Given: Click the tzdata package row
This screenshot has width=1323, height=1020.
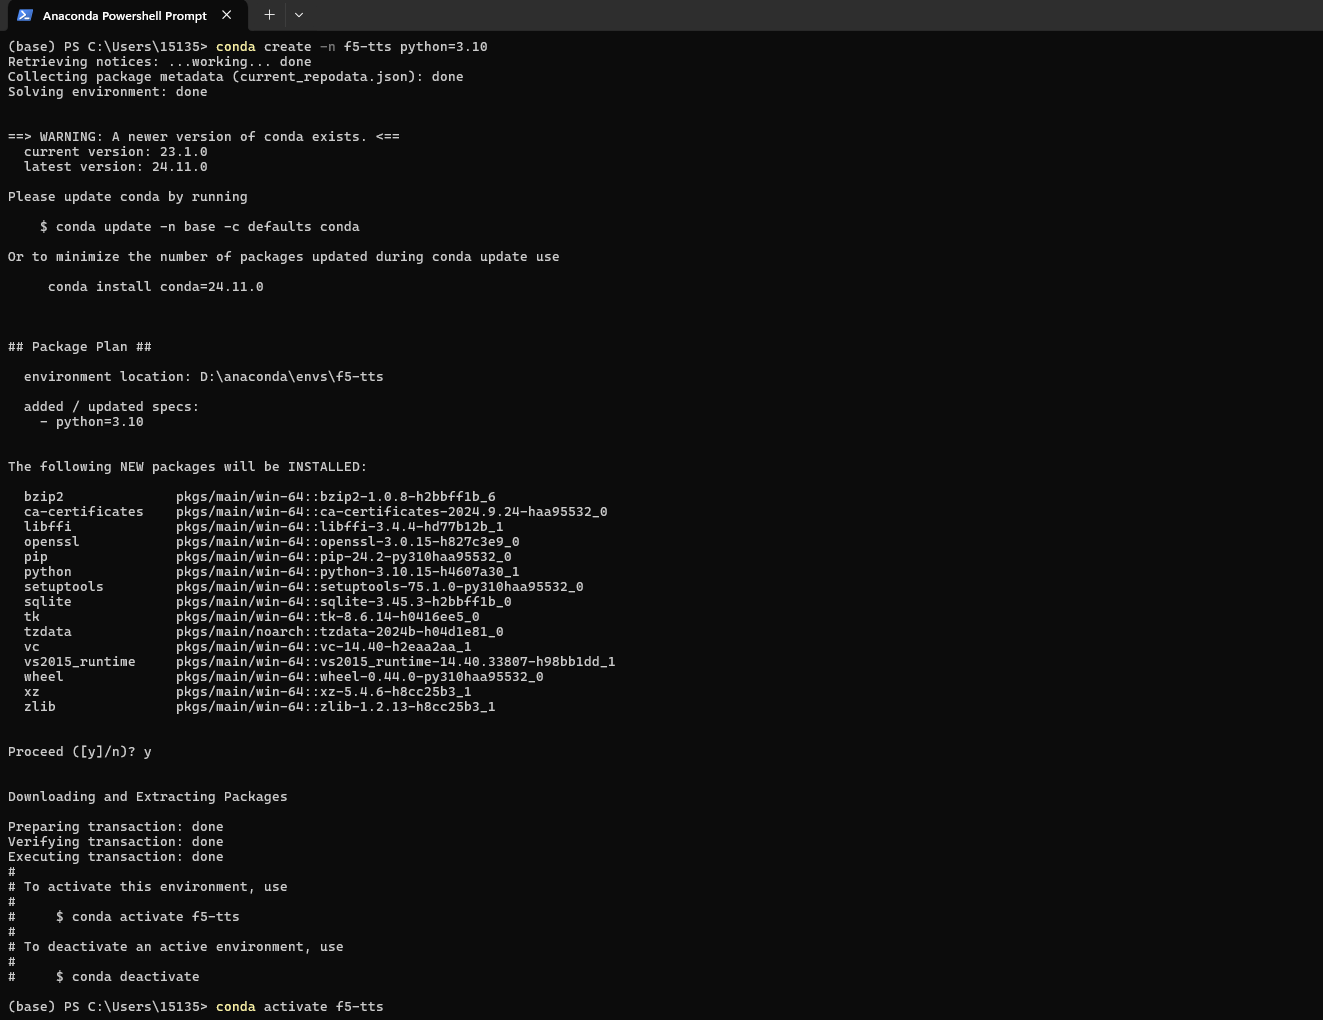Looking at the screenshot, I should (x=264, y=632).
